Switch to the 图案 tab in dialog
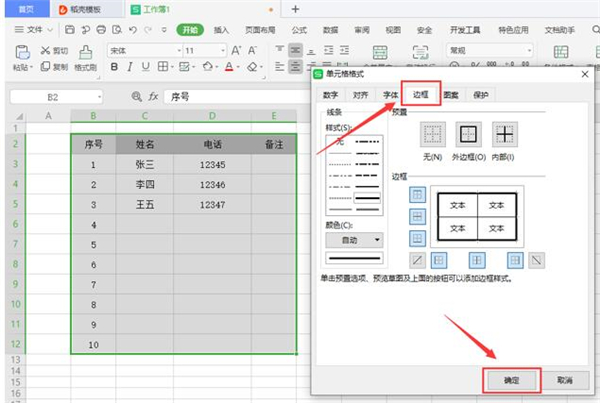Viewport: 600px width, 403px height. [452, 95]
